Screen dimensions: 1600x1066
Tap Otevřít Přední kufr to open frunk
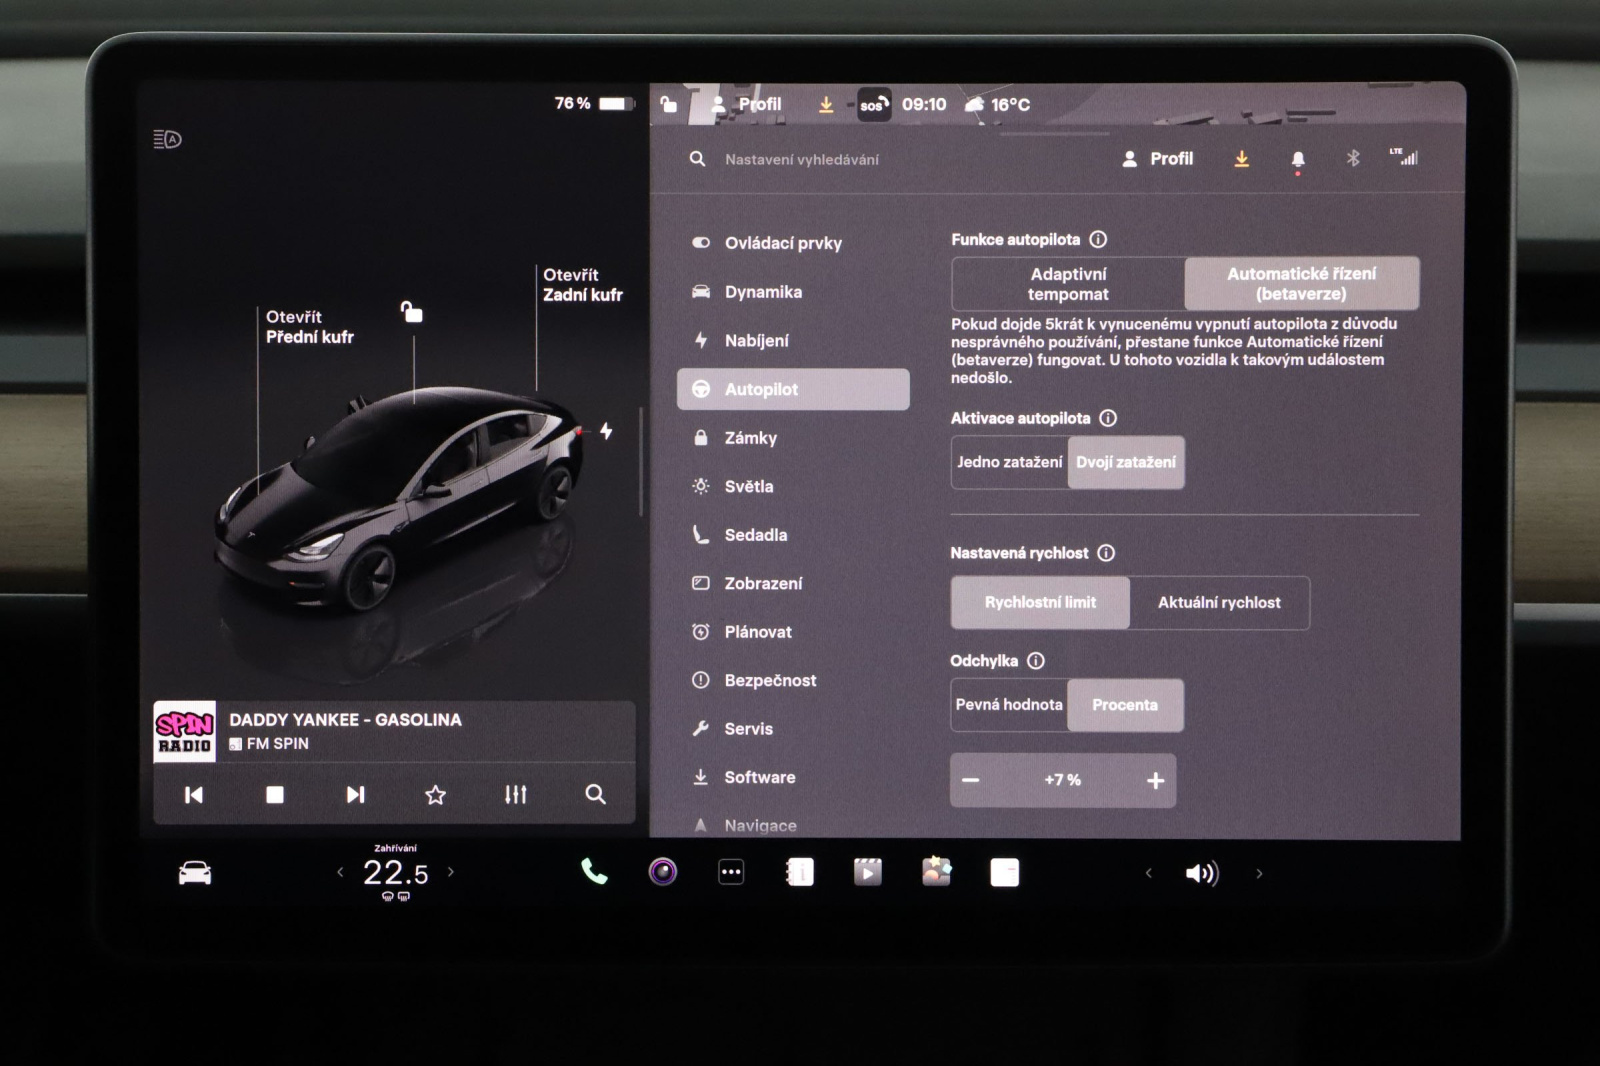tap(309, 327)
